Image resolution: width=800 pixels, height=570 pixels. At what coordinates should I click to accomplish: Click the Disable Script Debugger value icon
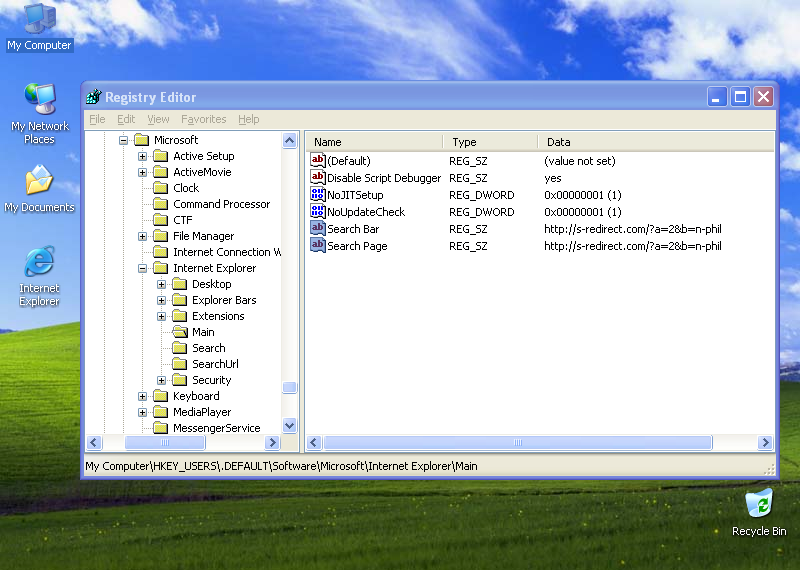317,178
